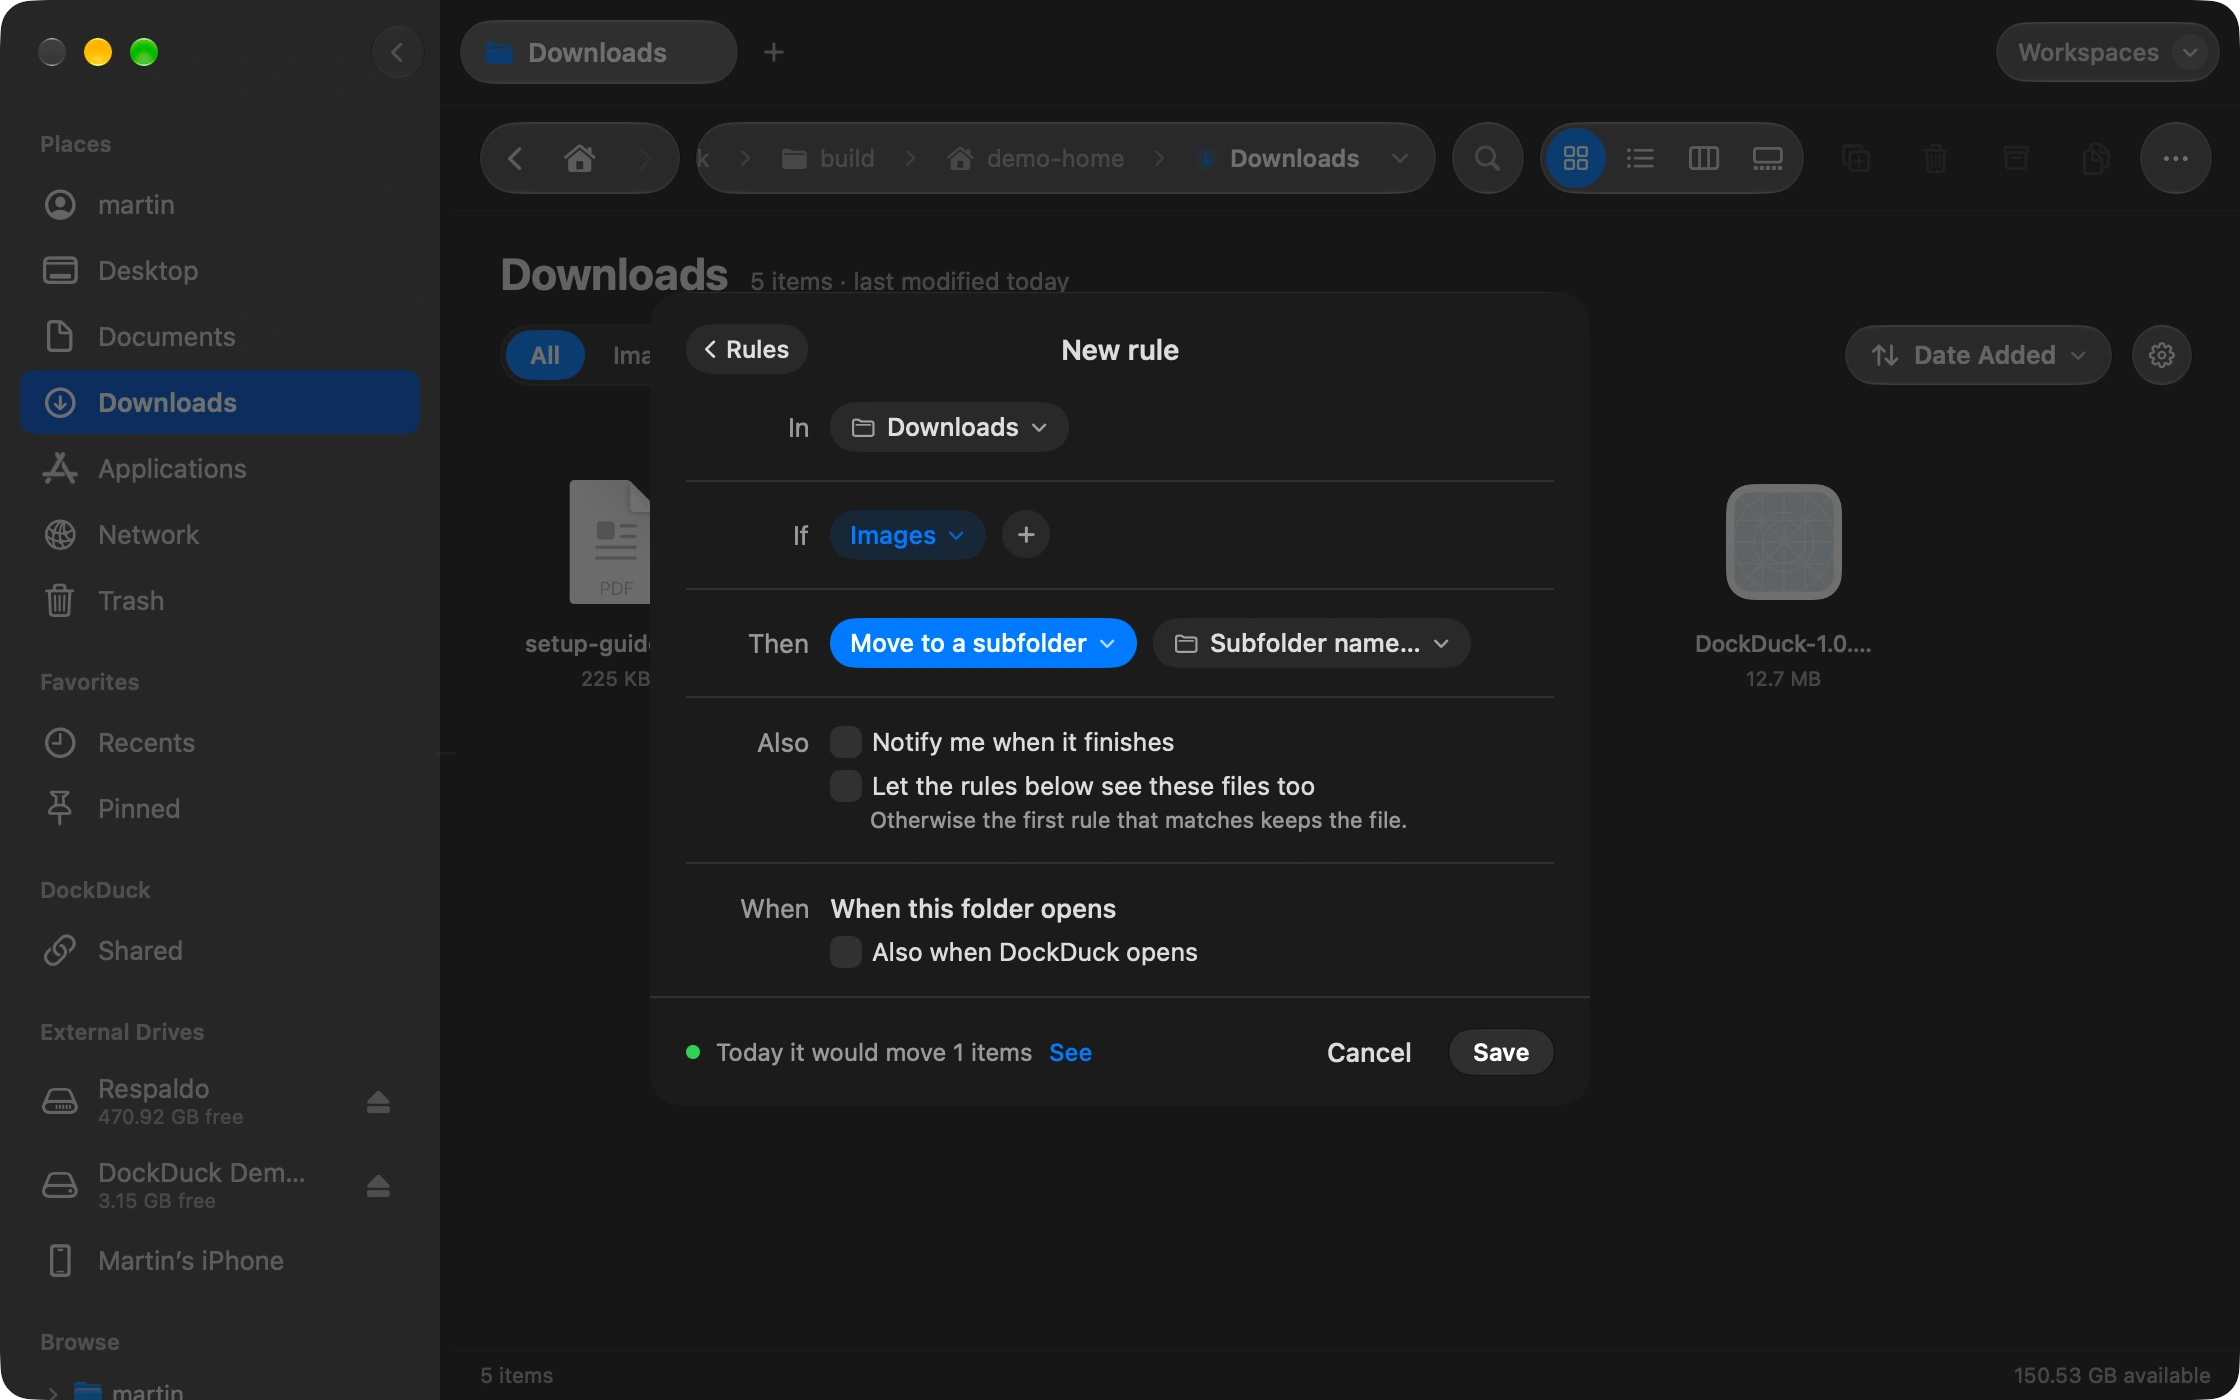Click the Home icon in toolbar
The height and width of the screenshot is (1400, 2240).
point(579,158)
